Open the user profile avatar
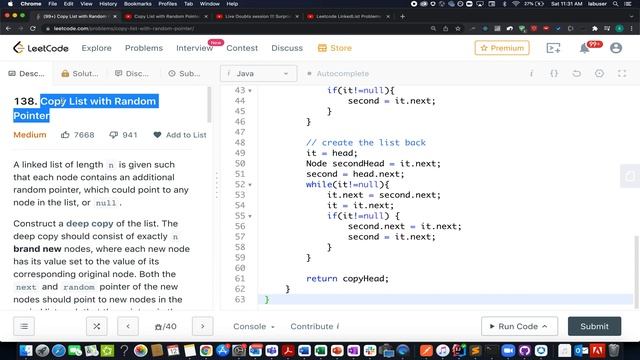This screenshot has height=360, width=640. tap(616, 48)
